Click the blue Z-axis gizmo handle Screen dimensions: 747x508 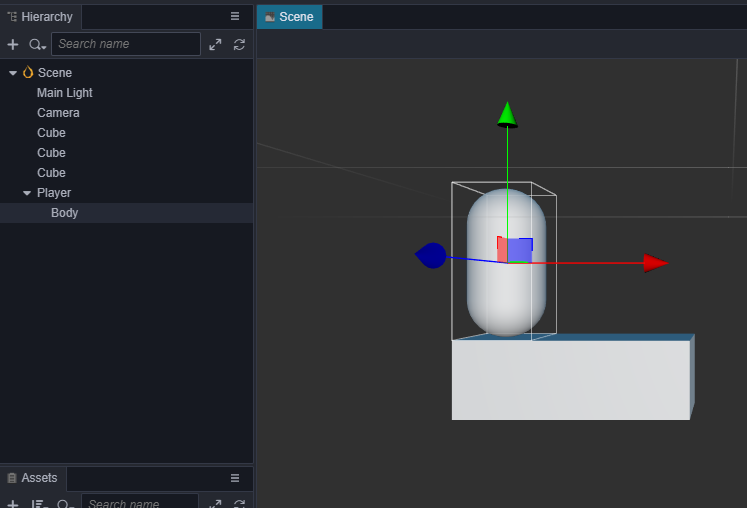tap(431, 255)
